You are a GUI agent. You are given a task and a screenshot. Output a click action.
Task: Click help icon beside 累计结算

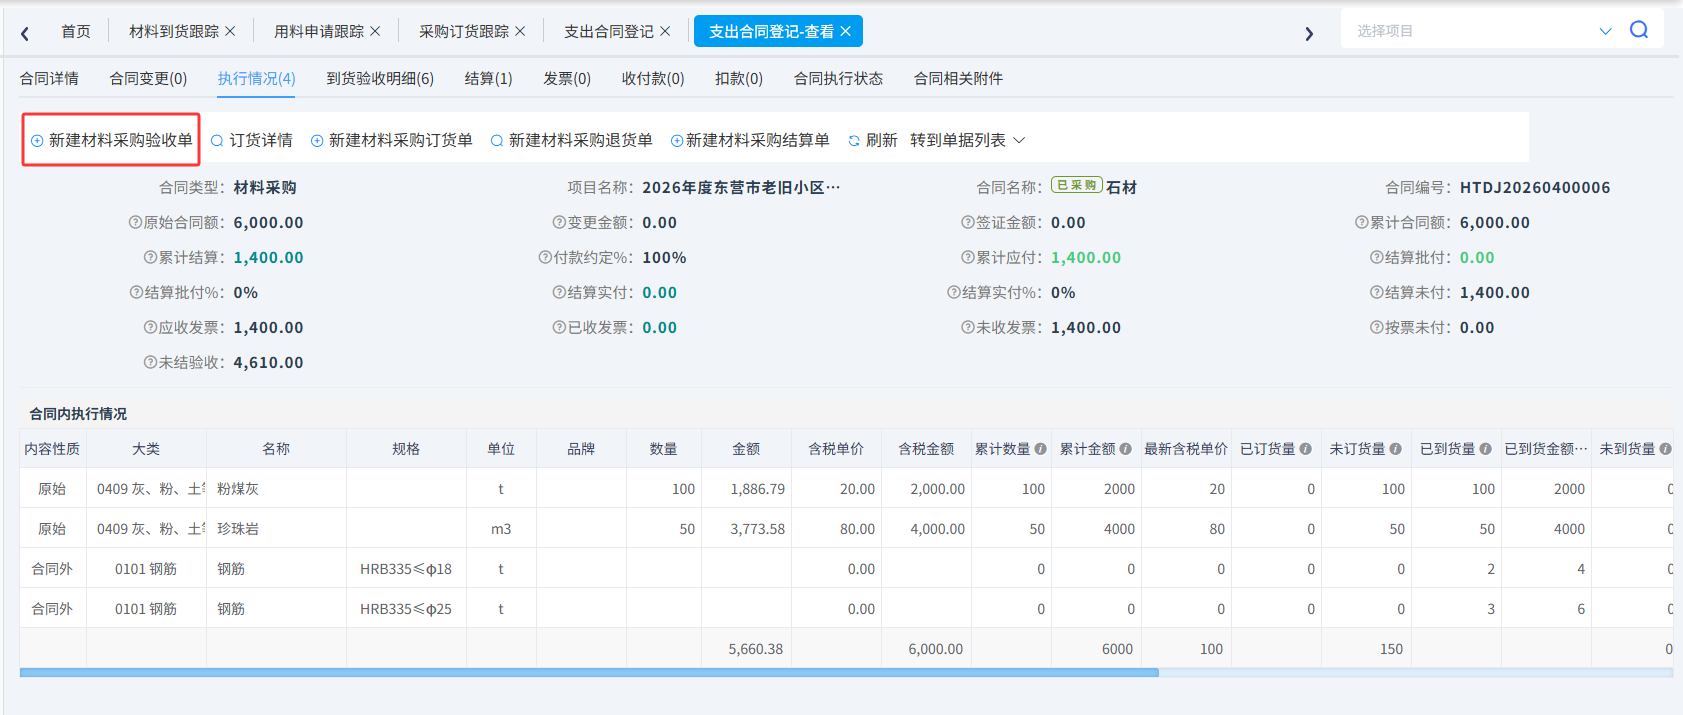click(150, 257)
